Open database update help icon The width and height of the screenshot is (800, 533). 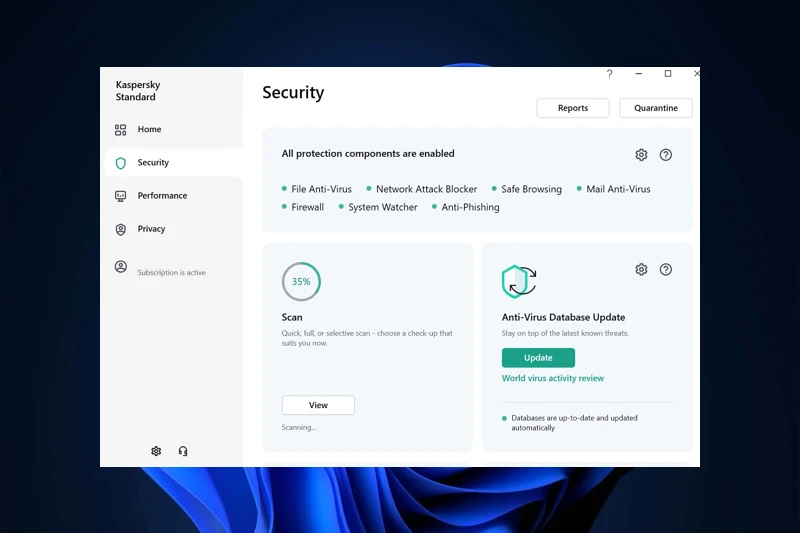pos(666,269)
